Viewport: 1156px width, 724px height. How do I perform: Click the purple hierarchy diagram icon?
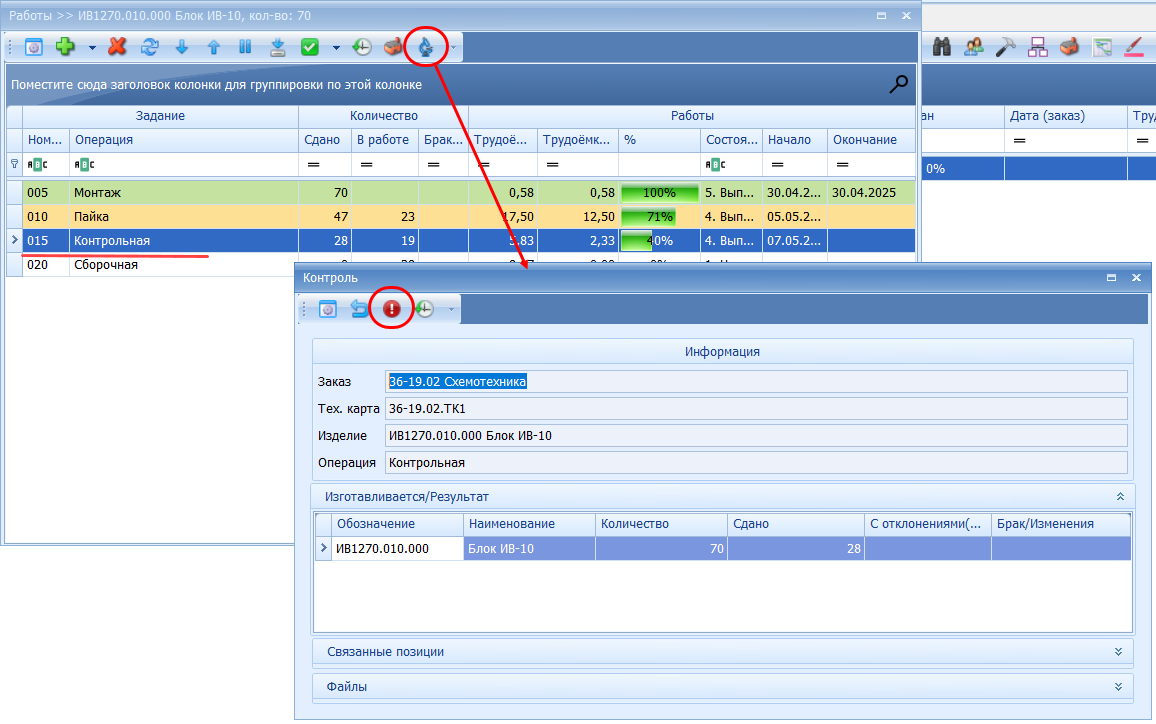click(1038, 47)
